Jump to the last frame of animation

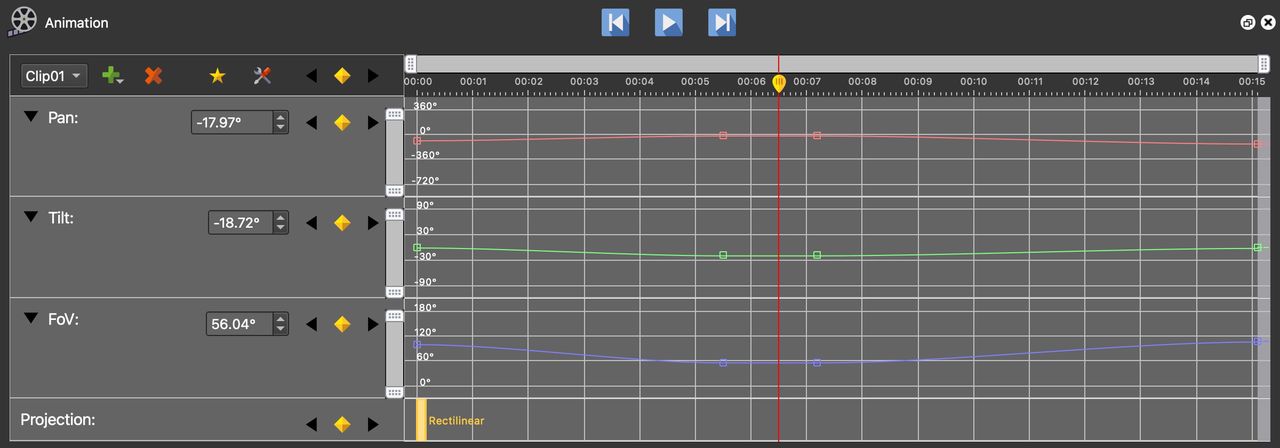click(x=722, y=22)
